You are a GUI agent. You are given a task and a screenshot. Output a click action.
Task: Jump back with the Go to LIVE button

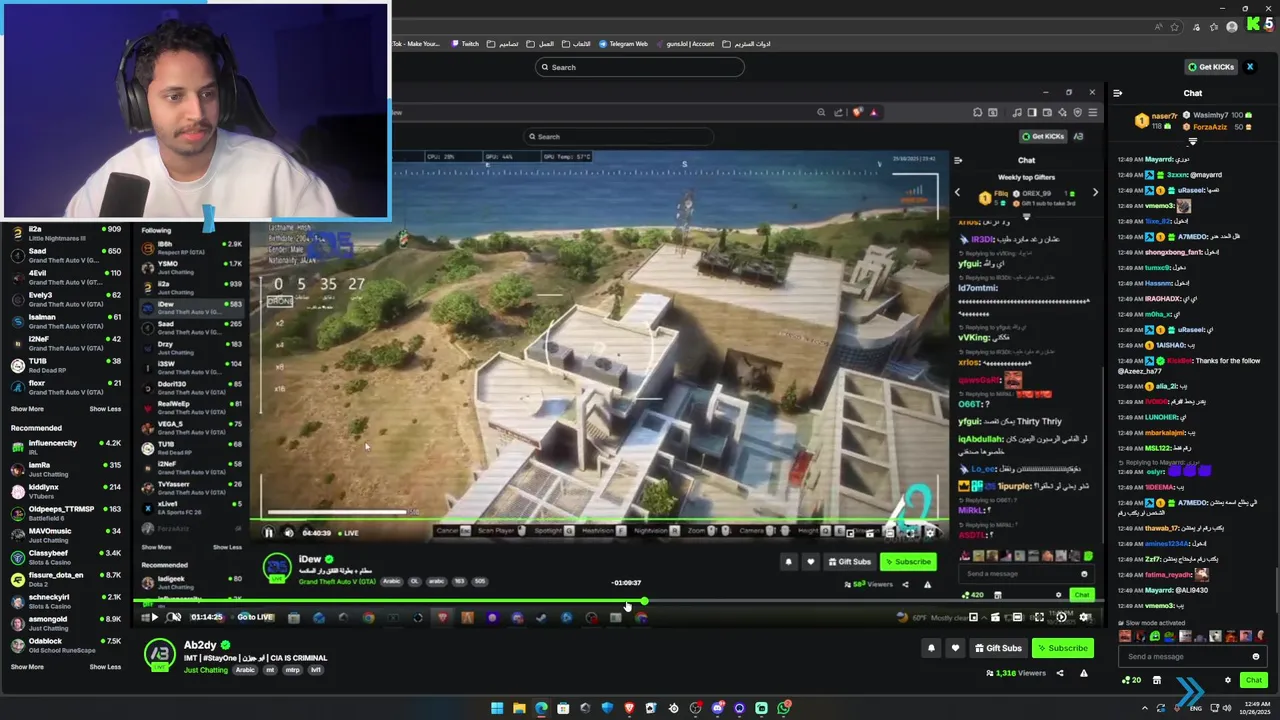255,617
